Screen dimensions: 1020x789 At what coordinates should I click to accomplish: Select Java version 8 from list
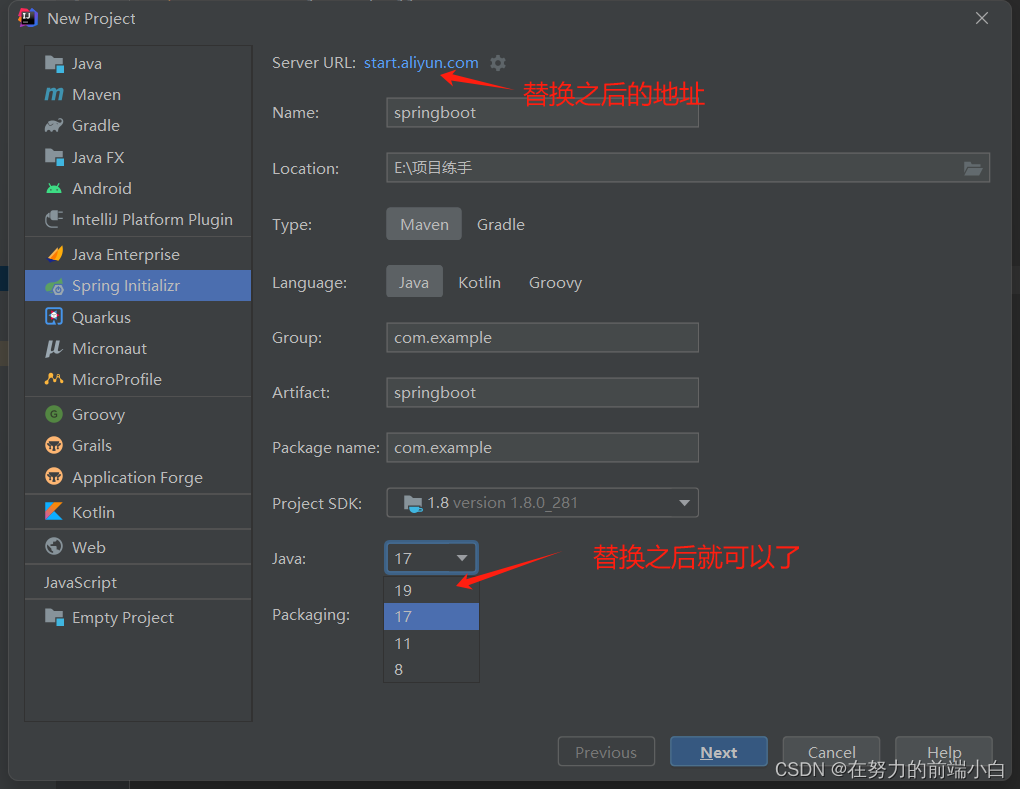pyautogui.click(x=431, y=669)
